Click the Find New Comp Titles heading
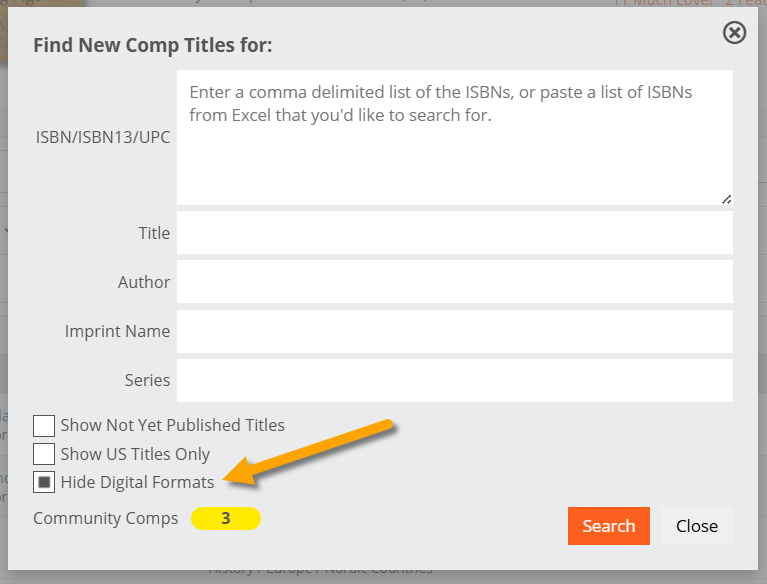 (x=153, y=45)
